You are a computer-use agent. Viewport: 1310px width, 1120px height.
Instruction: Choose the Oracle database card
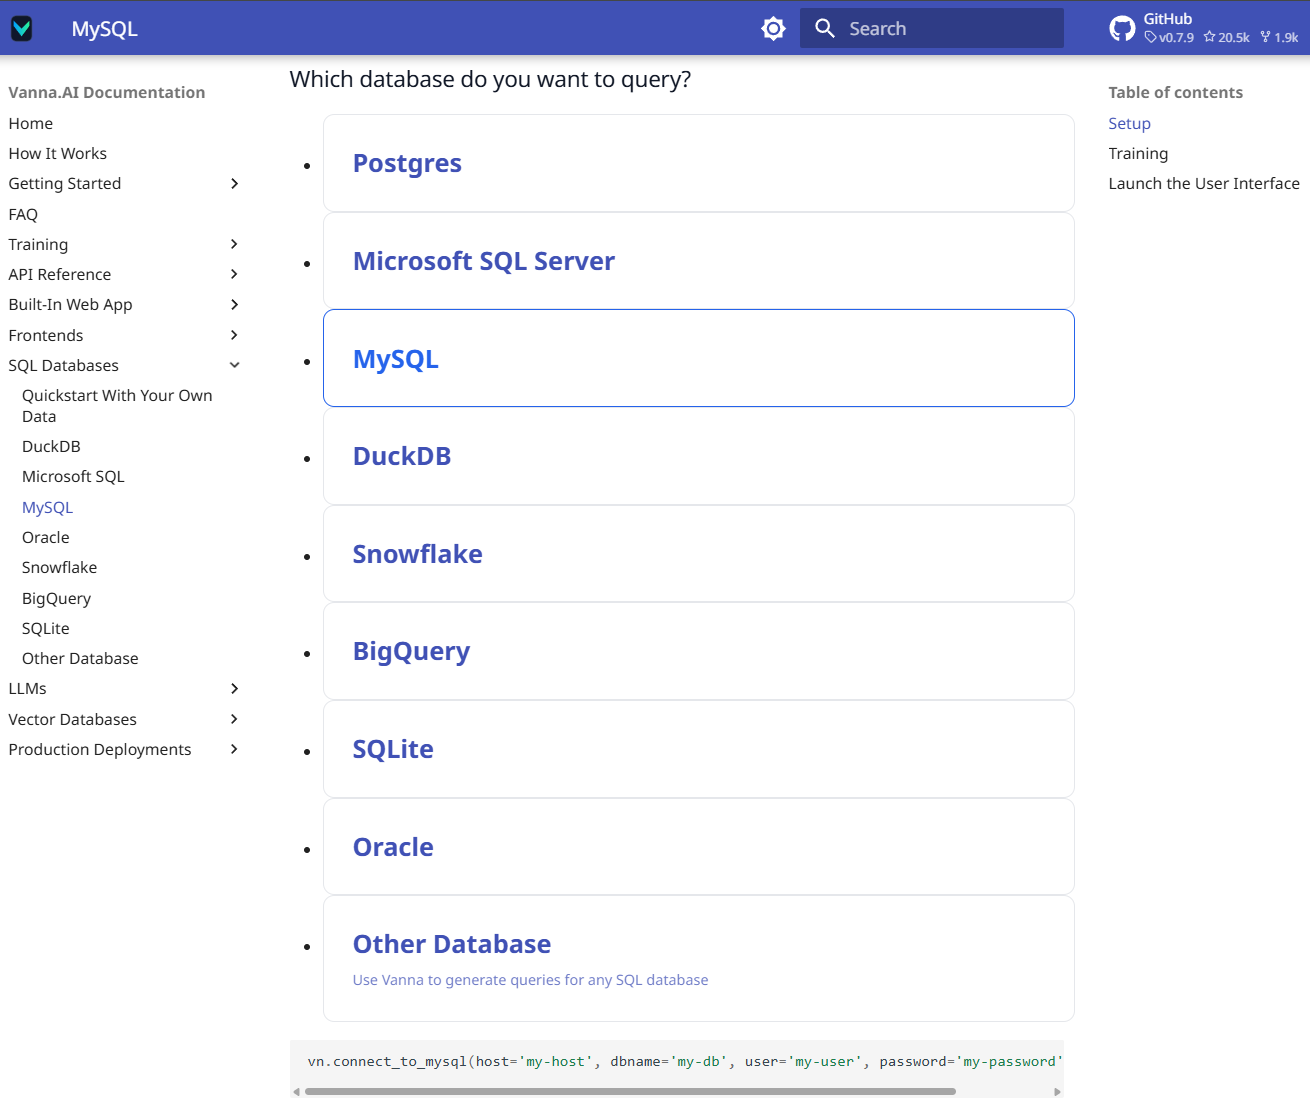coord(698,847)
